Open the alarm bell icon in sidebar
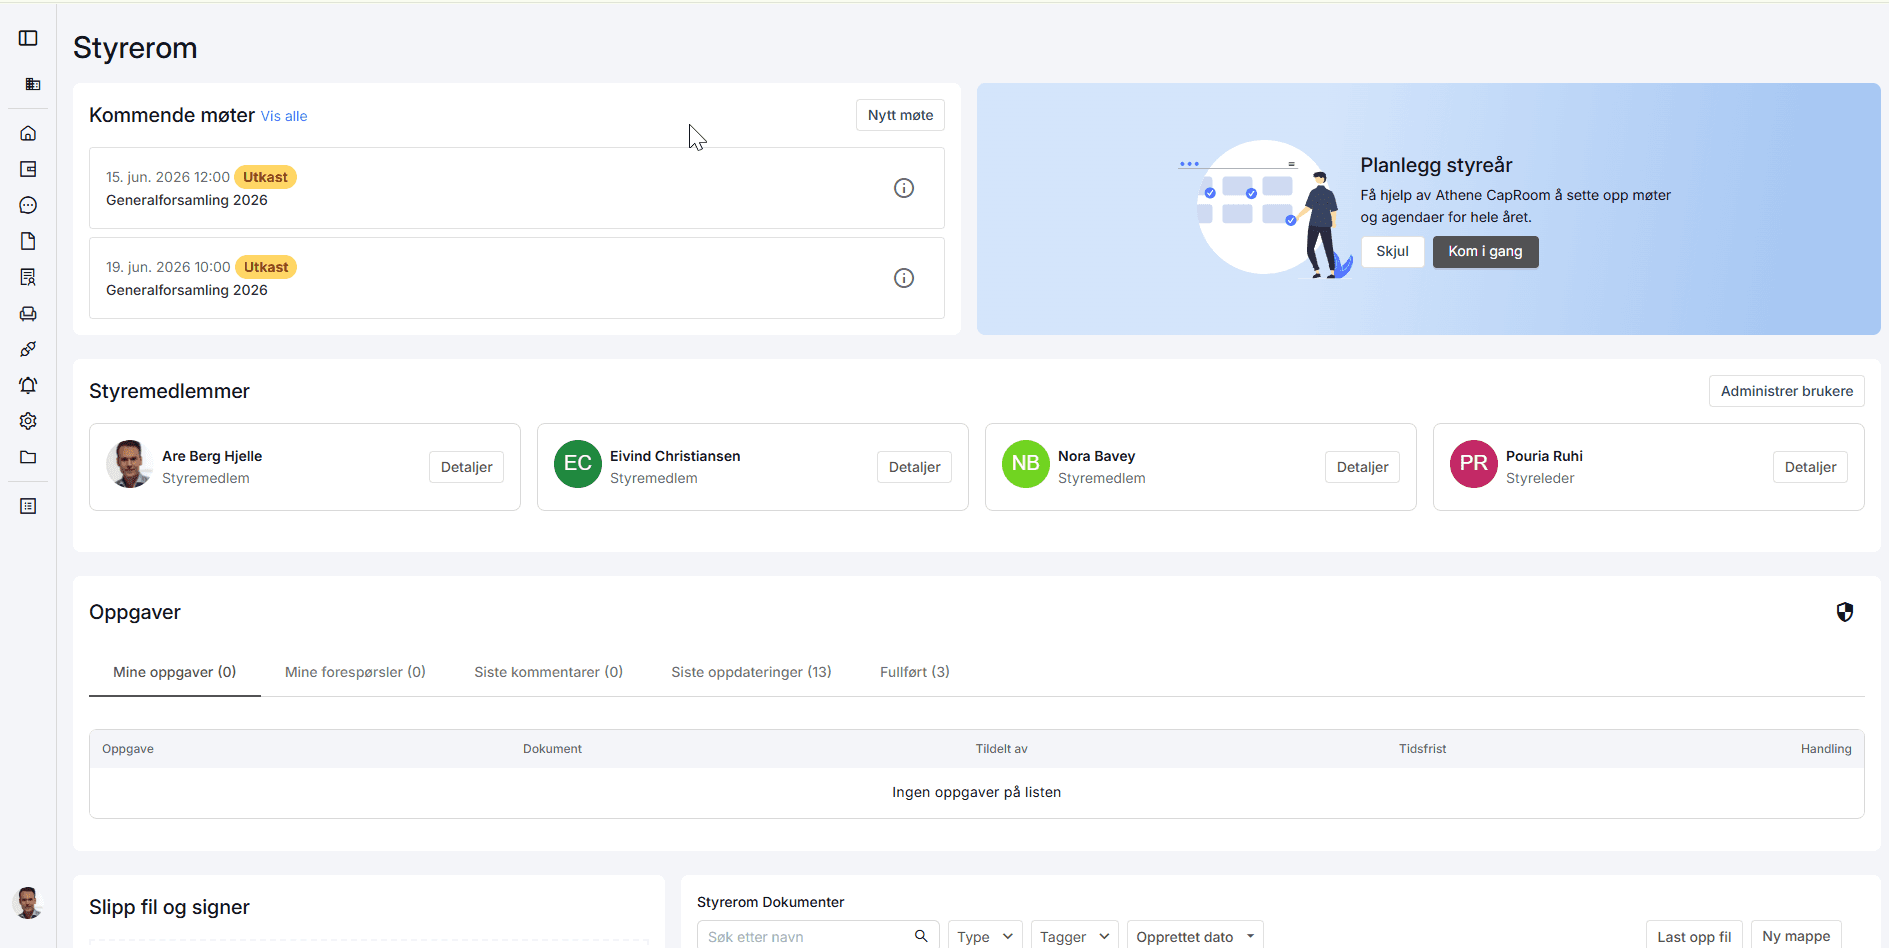The image size is (1889, 948). tap(28, 385)
